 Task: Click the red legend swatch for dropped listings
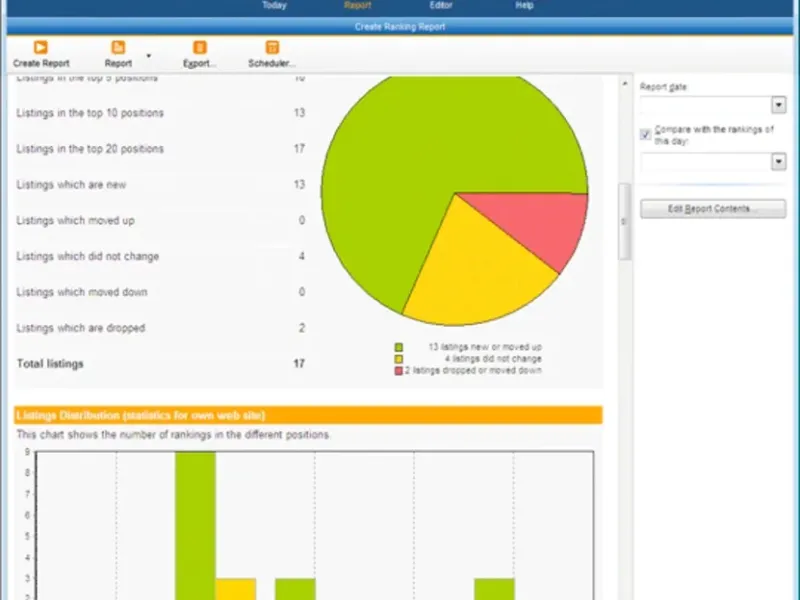click(398, 371)
